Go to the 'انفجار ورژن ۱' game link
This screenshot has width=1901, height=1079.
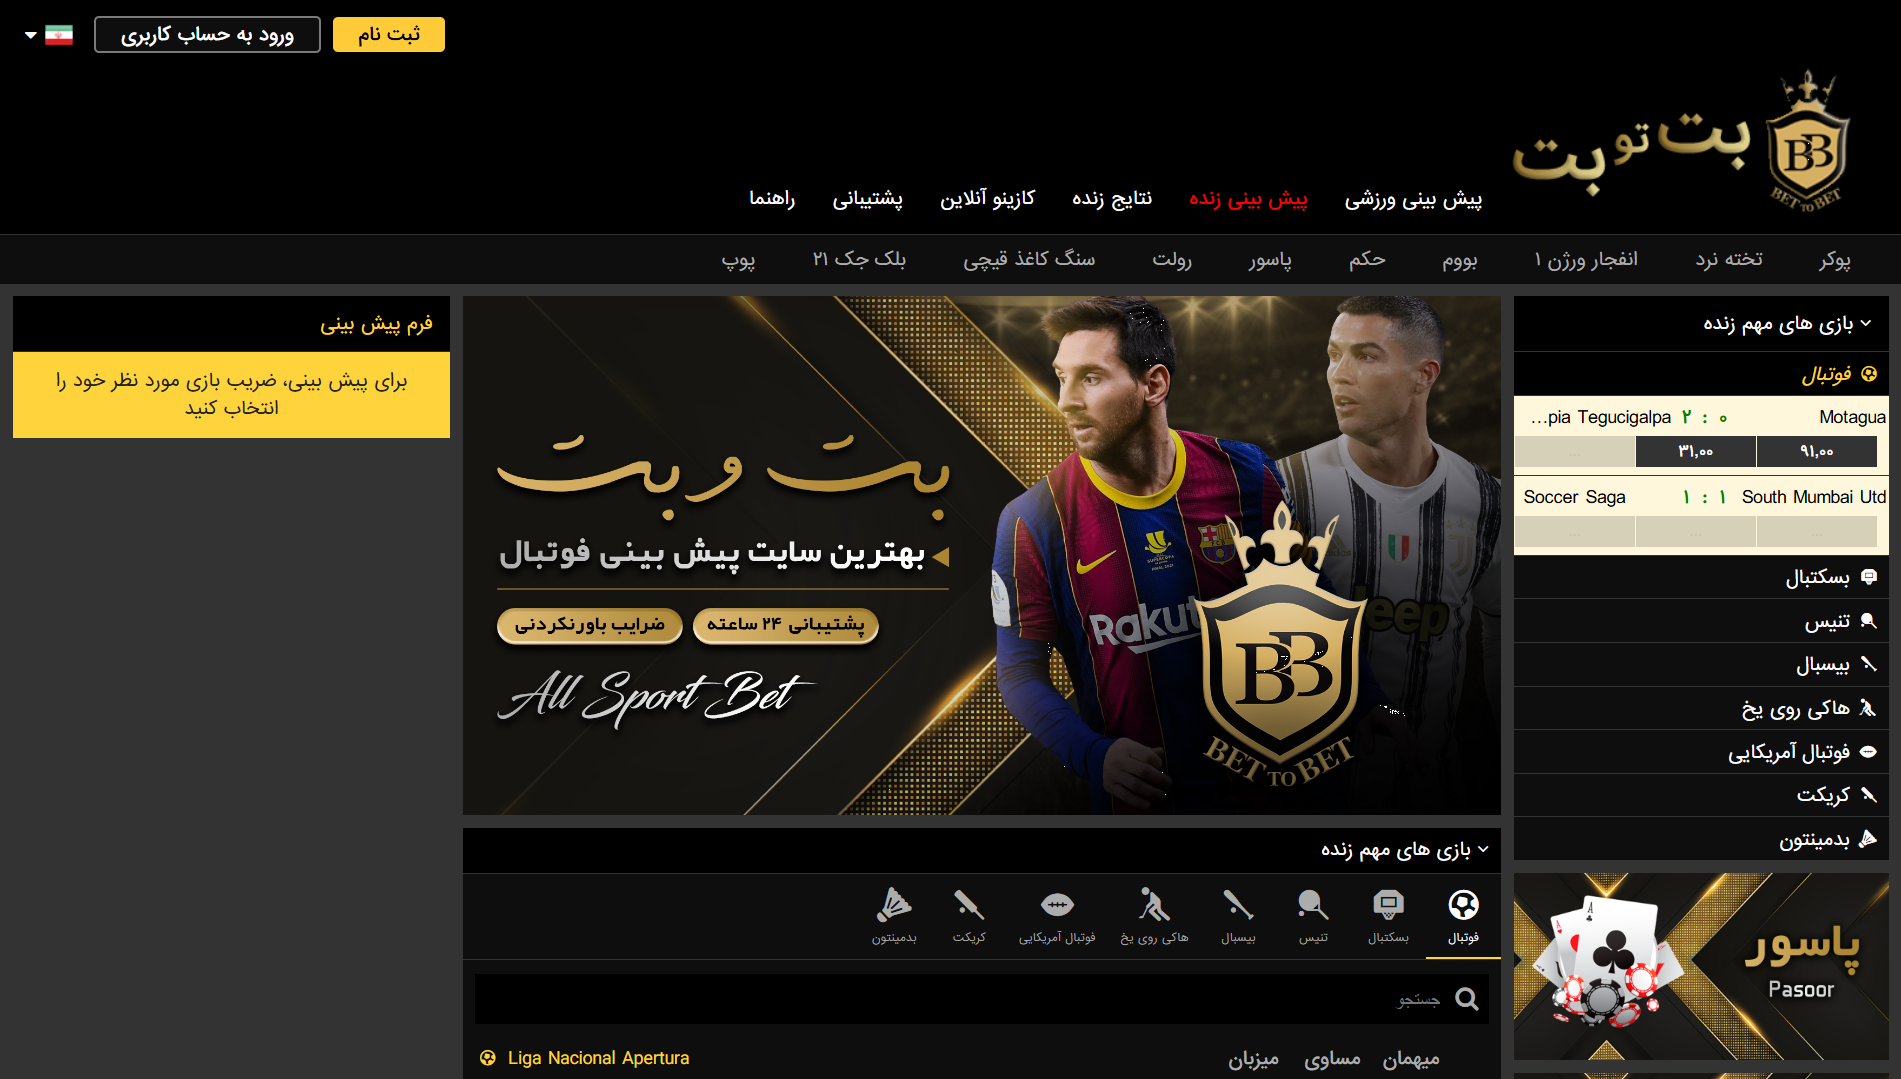(x=1586, y=260)
